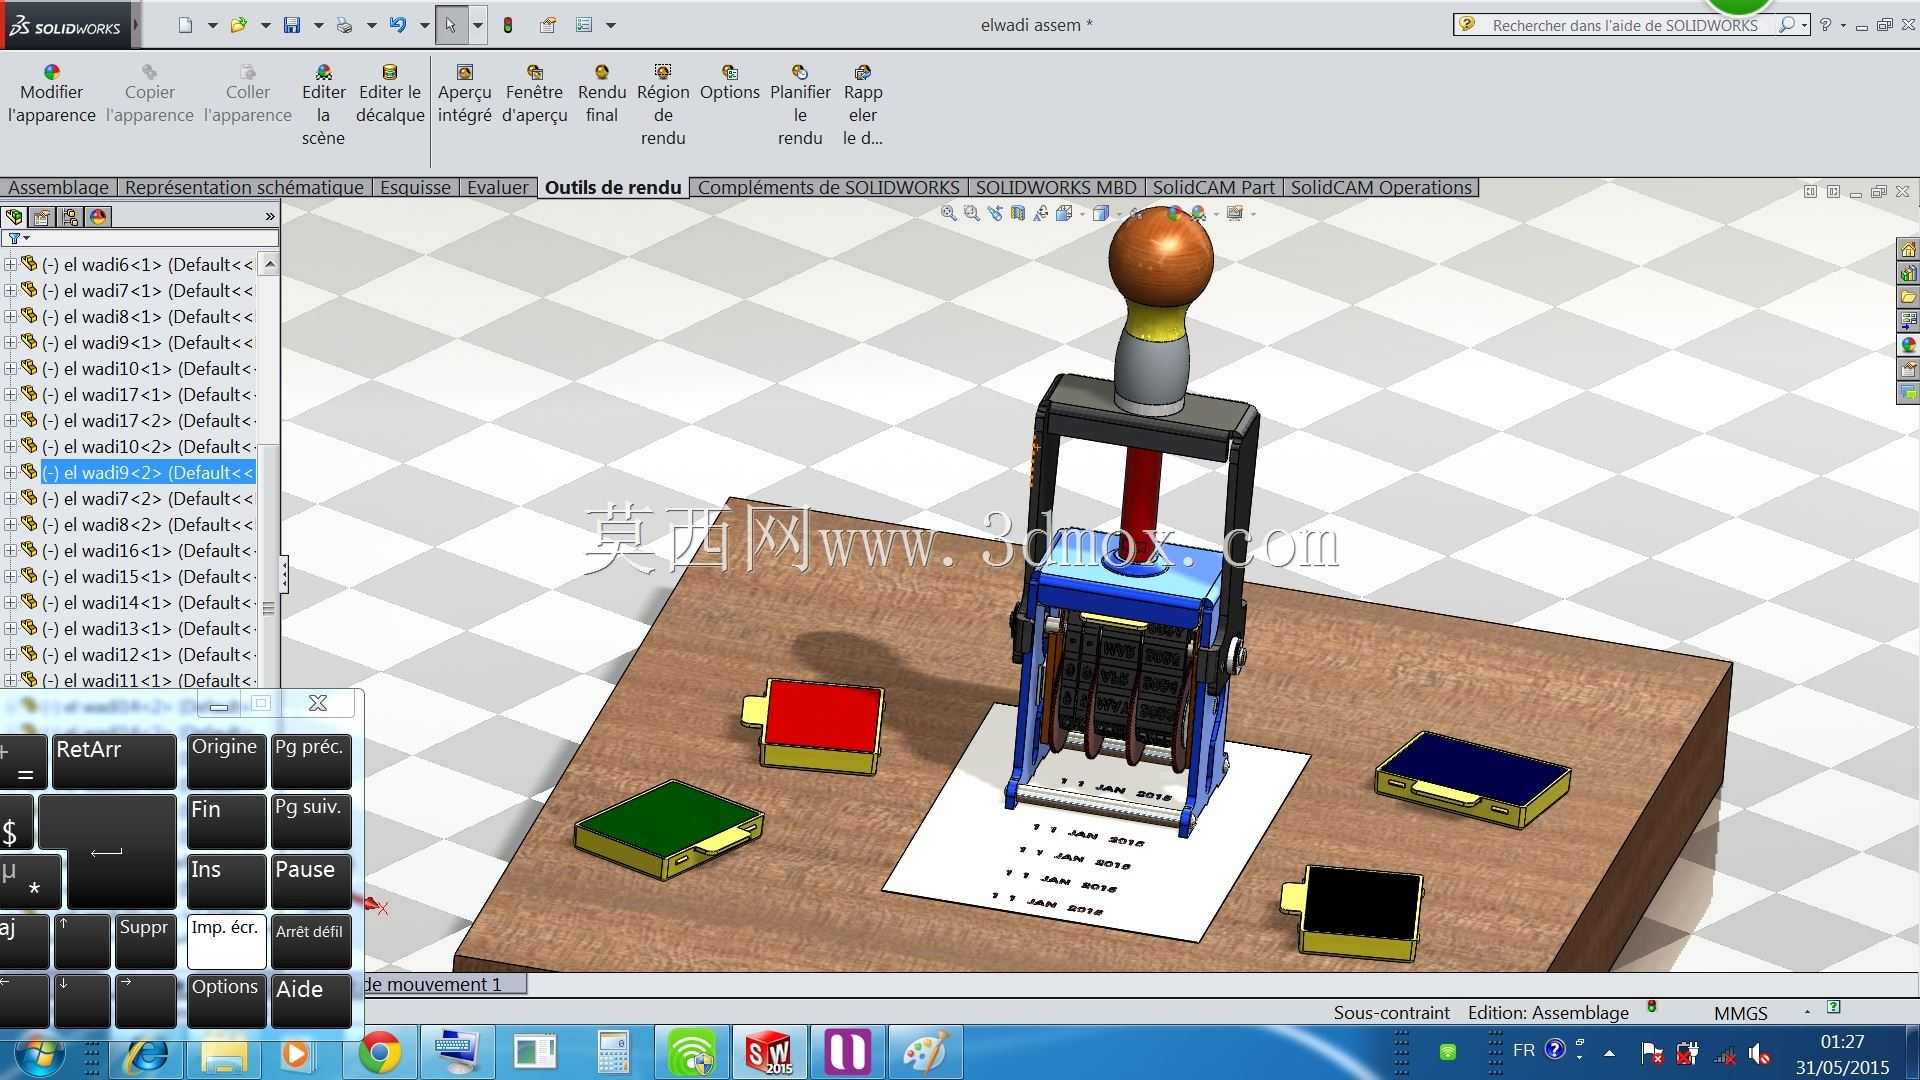Click Zoom to fit magnifier icon
Image resolution: width=1920 pixels, height=1080 pixels.
(948, 213)
